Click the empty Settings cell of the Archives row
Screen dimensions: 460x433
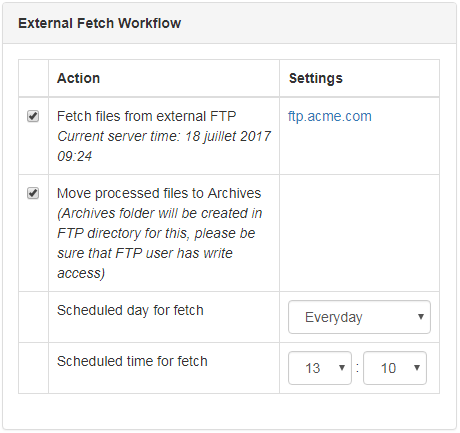[x=359, y=233]
